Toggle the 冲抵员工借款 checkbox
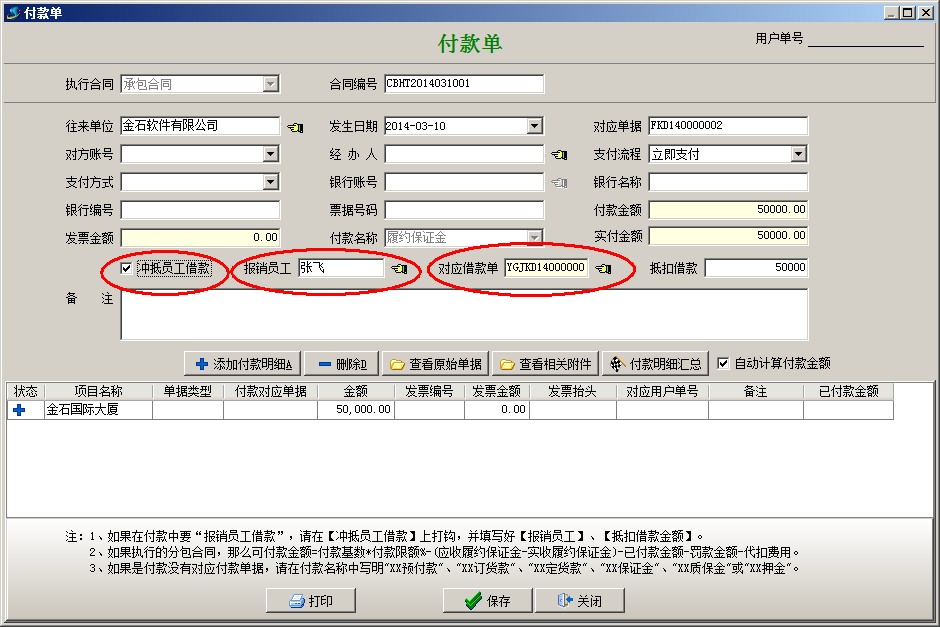940x627 pixels. [126, 268]
